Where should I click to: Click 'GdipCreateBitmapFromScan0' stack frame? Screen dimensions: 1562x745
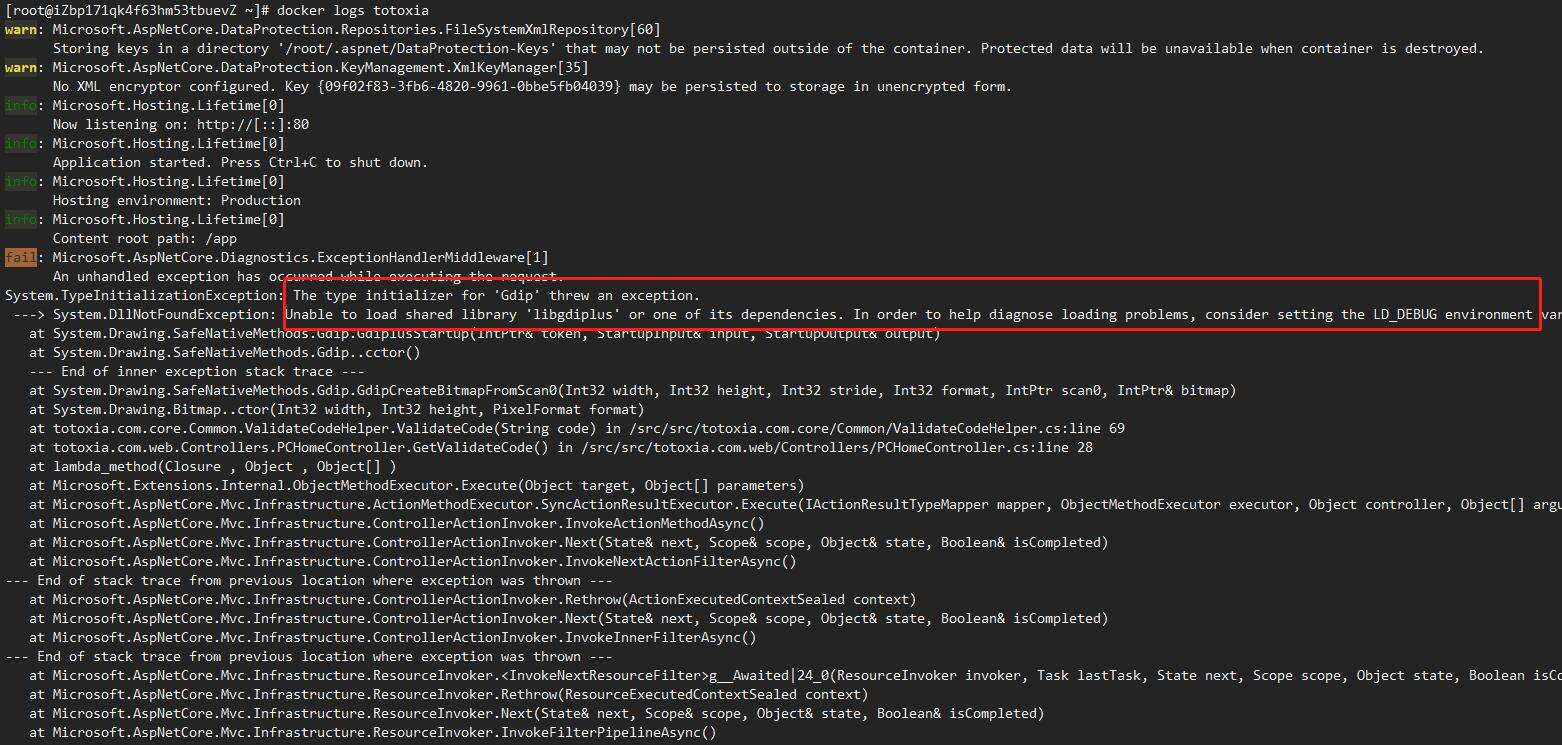[632, 390]
